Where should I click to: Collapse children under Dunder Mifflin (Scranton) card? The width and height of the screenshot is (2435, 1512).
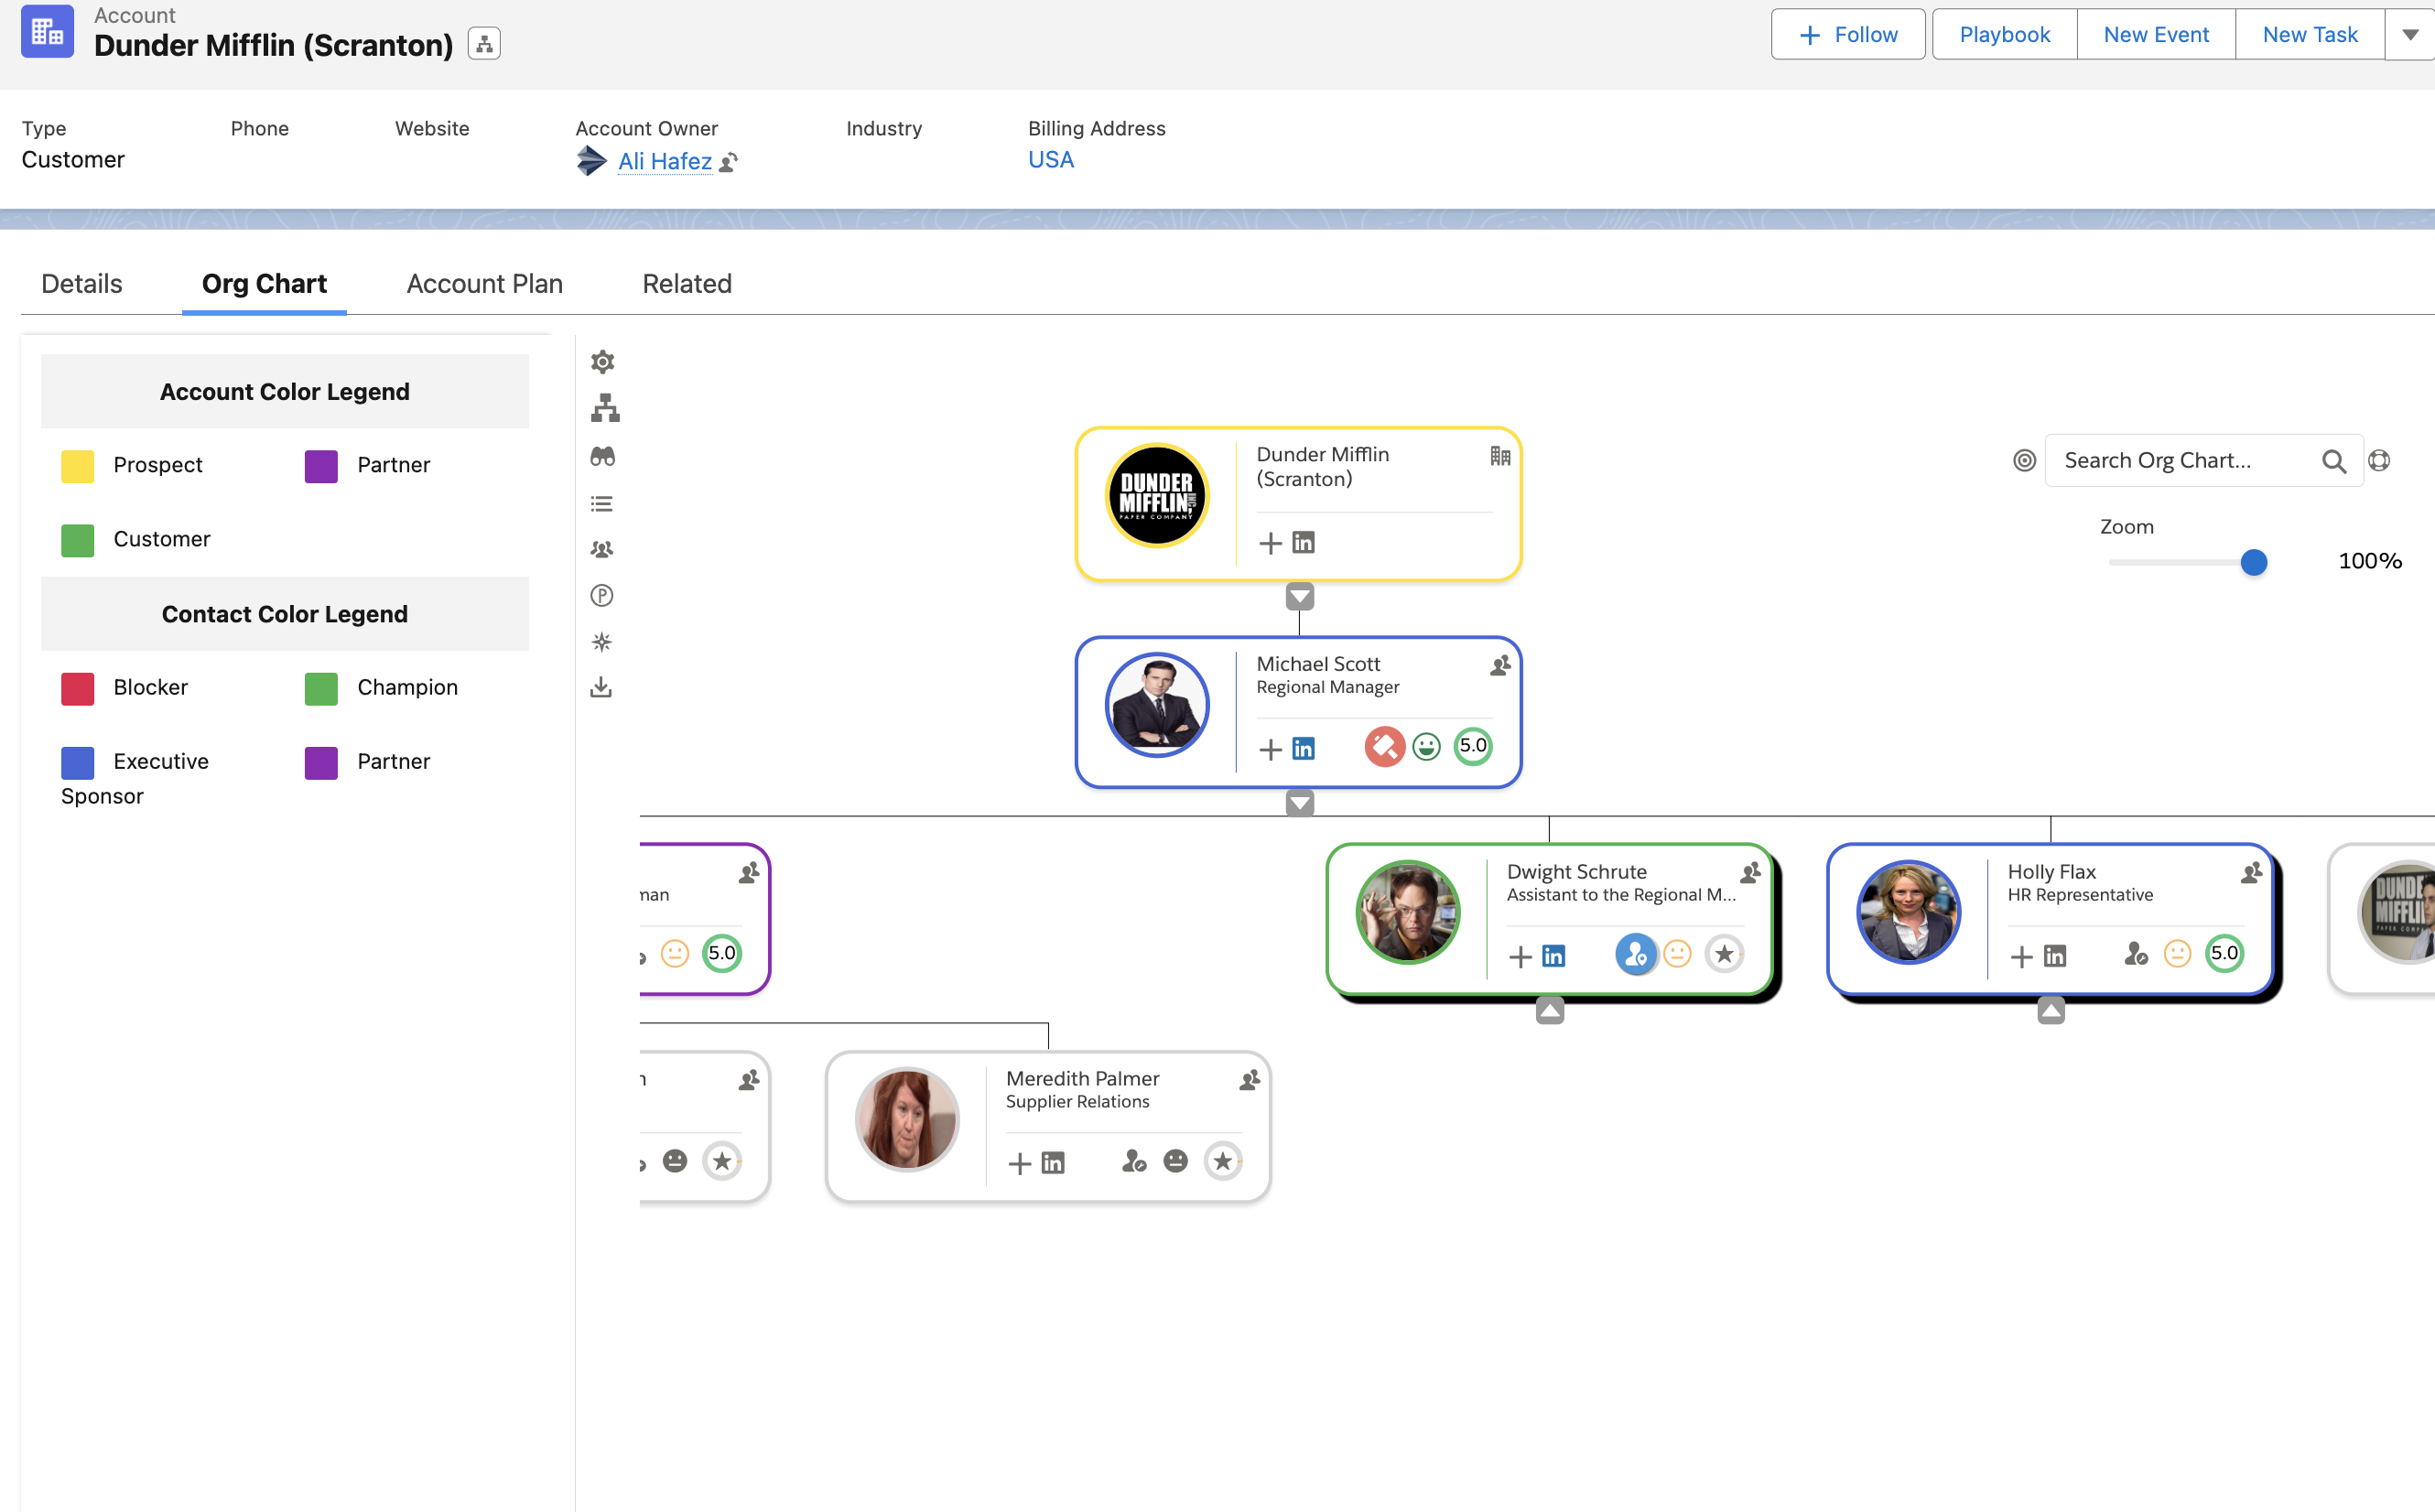[1299, 597]
